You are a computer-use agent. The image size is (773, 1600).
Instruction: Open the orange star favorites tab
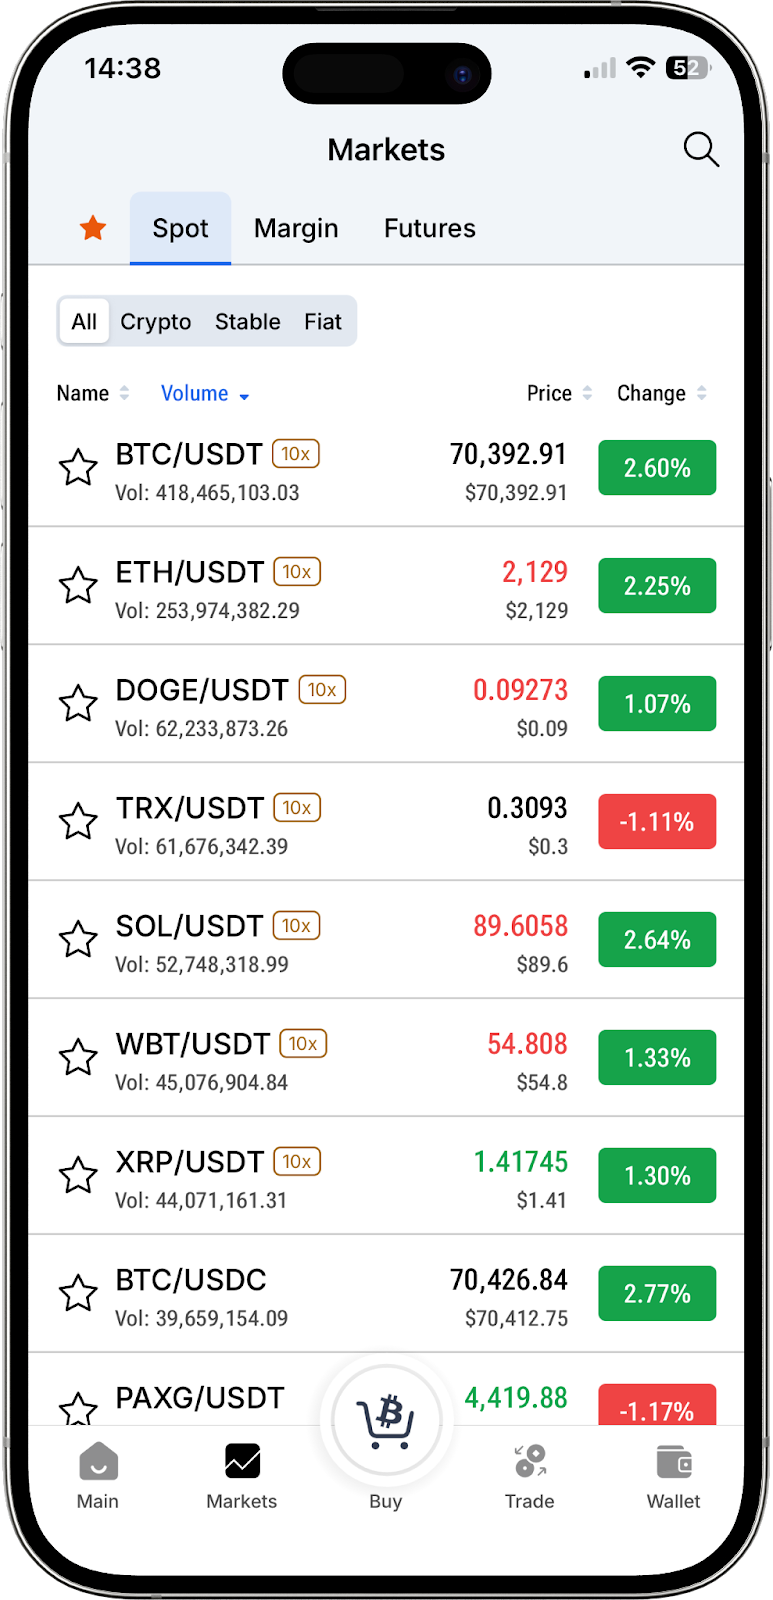pos(93,228)
